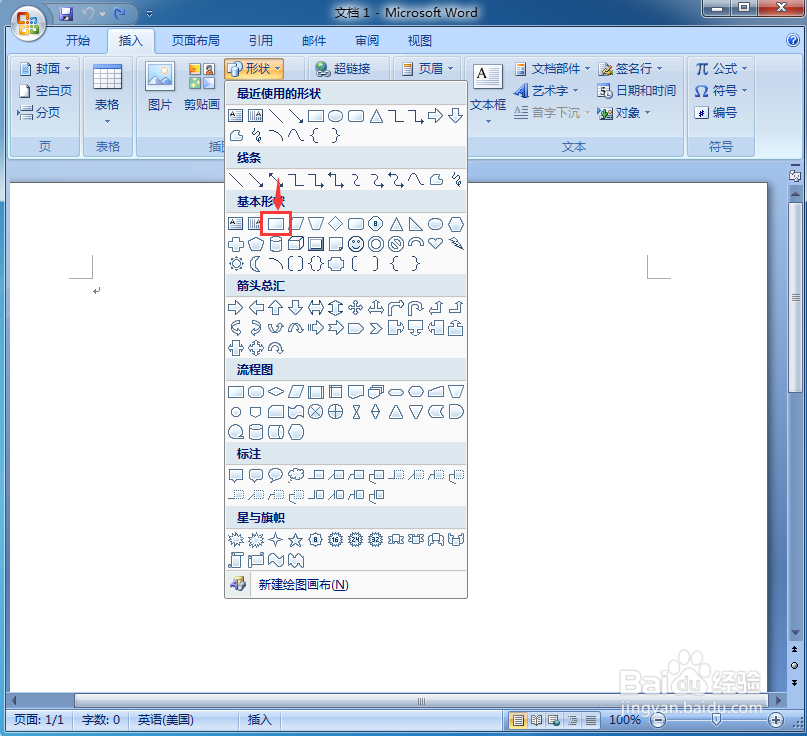Select the up-down arrow block shape
This screenshot has height=736, width=807.
coord(336,308)
